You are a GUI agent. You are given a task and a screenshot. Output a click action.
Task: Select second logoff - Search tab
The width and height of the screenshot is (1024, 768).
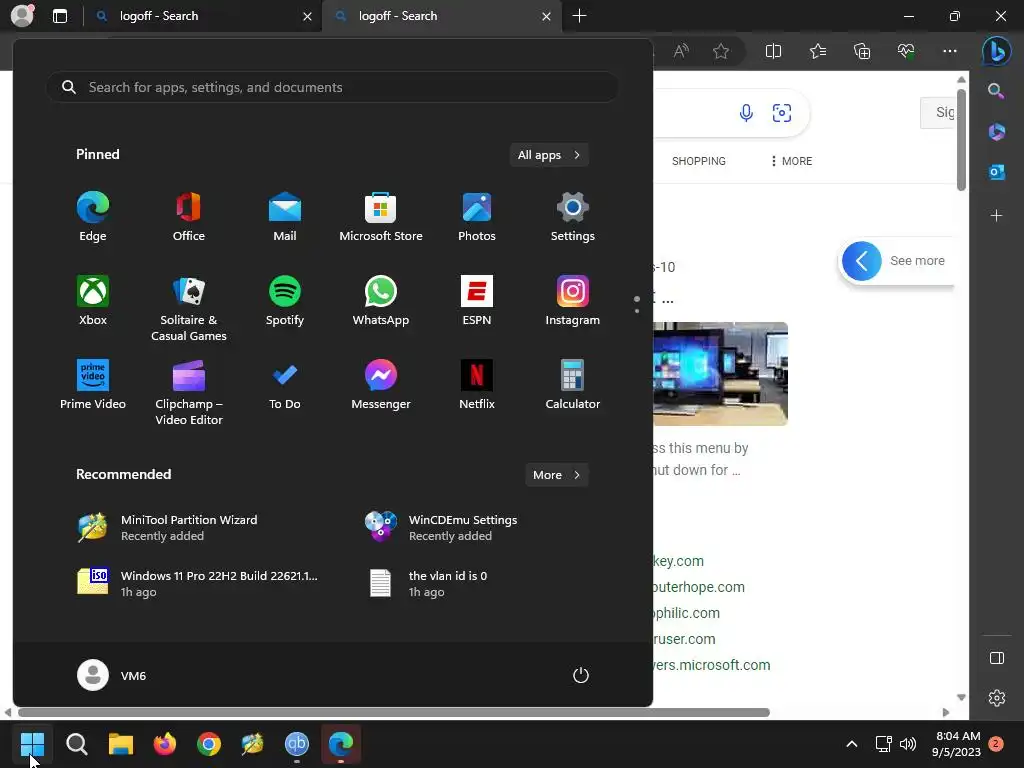tap(441, 16)
